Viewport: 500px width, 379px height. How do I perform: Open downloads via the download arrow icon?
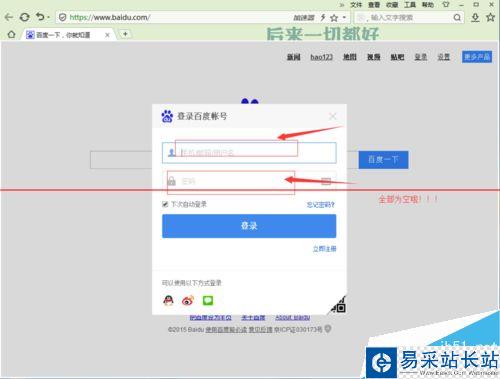[475, 17]
